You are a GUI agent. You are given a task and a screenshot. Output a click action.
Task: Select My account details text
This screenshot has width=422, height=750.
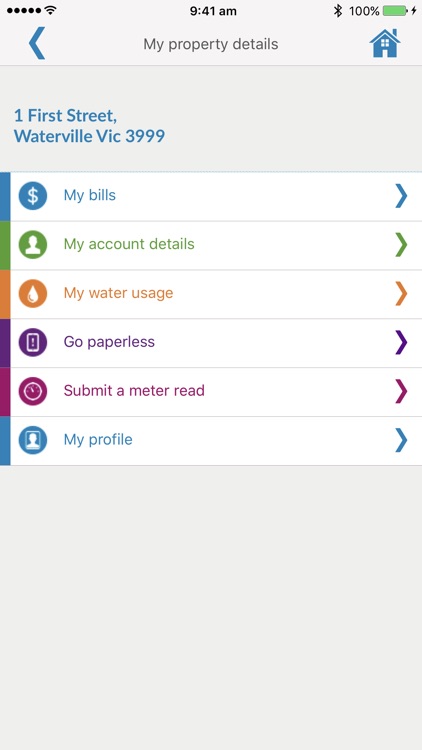click(129, 244)
